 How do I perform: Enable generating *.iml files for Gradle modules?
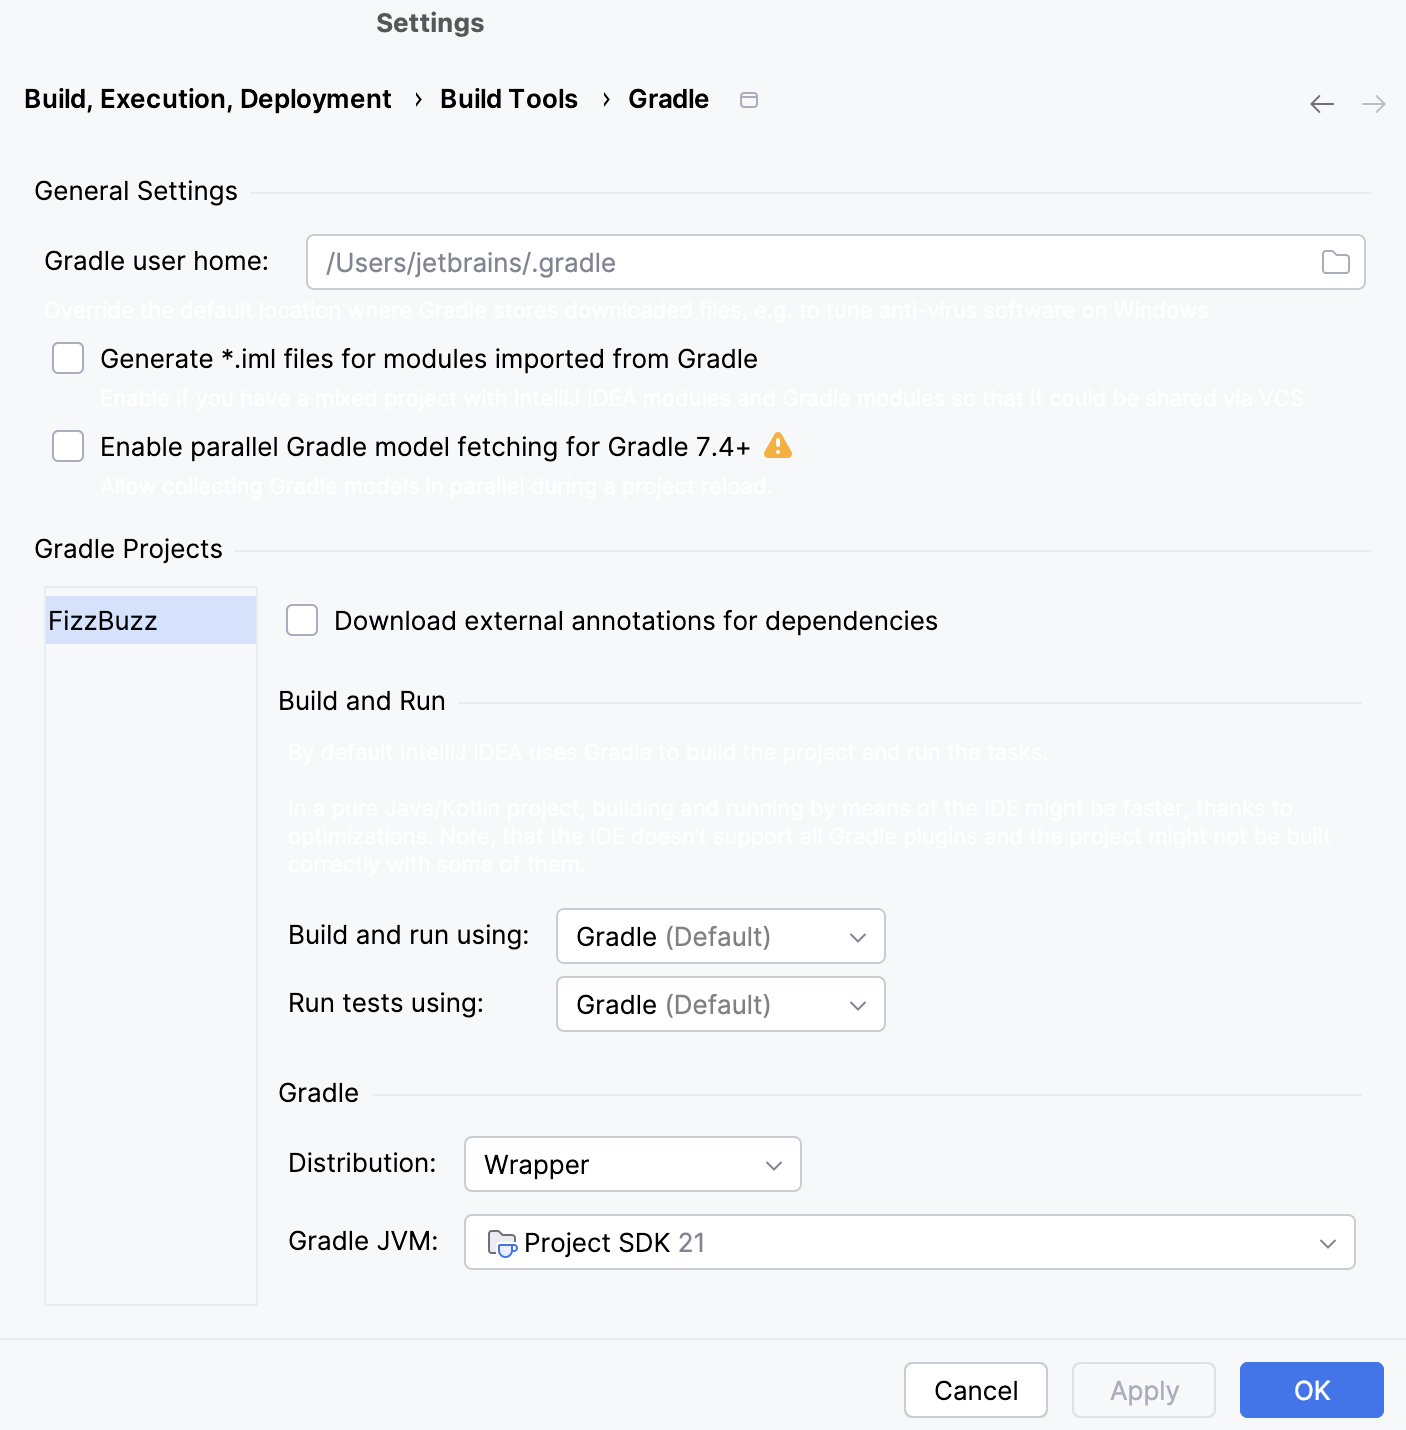click(67, 358)
